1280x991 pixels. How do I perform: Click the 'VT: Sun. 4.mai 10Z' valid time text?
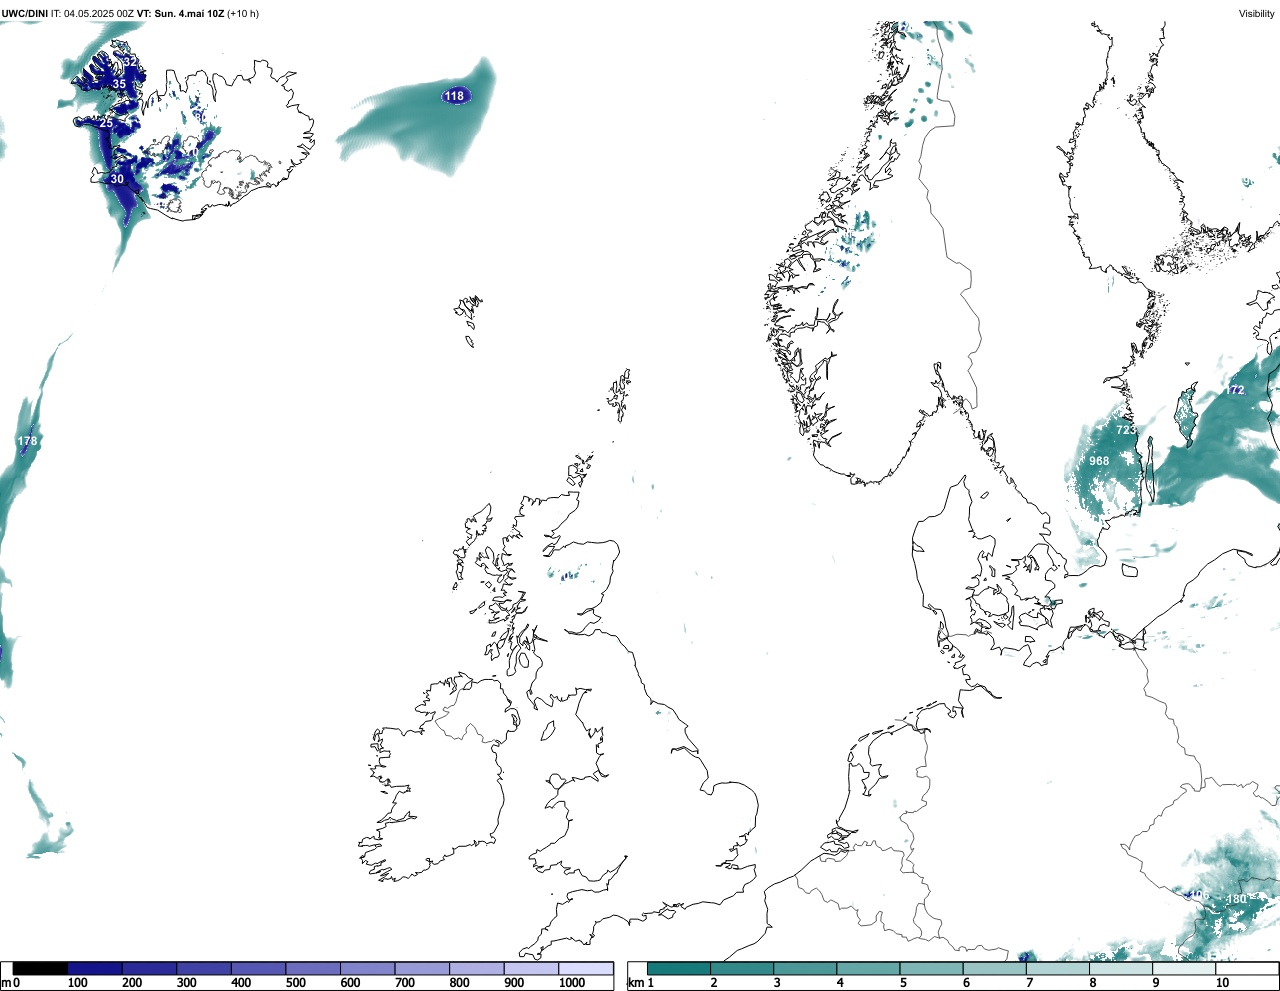pyautogui.click(x=180, y=14)
